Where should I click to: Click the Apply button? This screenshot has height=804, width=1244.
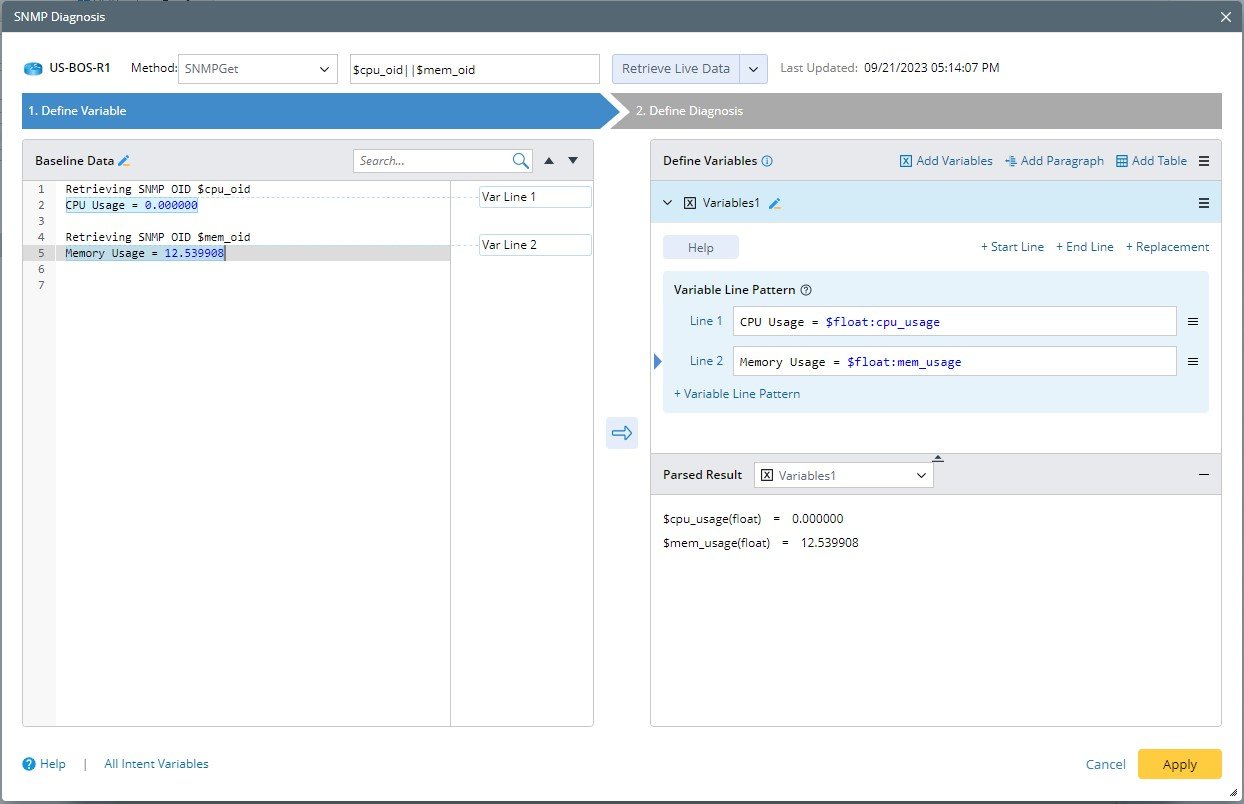(1179, 764)
